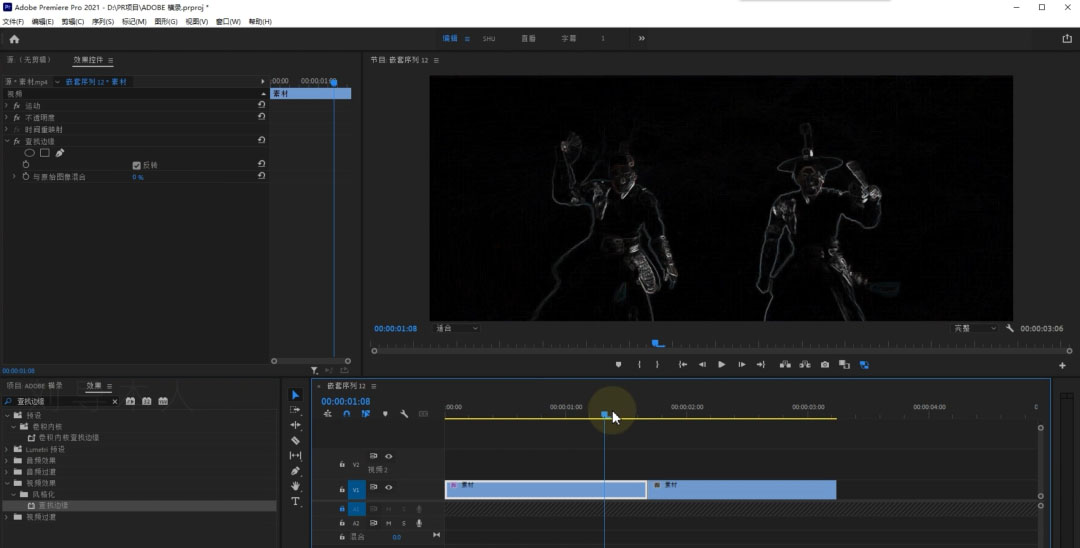Toggle the 查找边缘 fx switch

pyautogui.click(x=17, y=141)
